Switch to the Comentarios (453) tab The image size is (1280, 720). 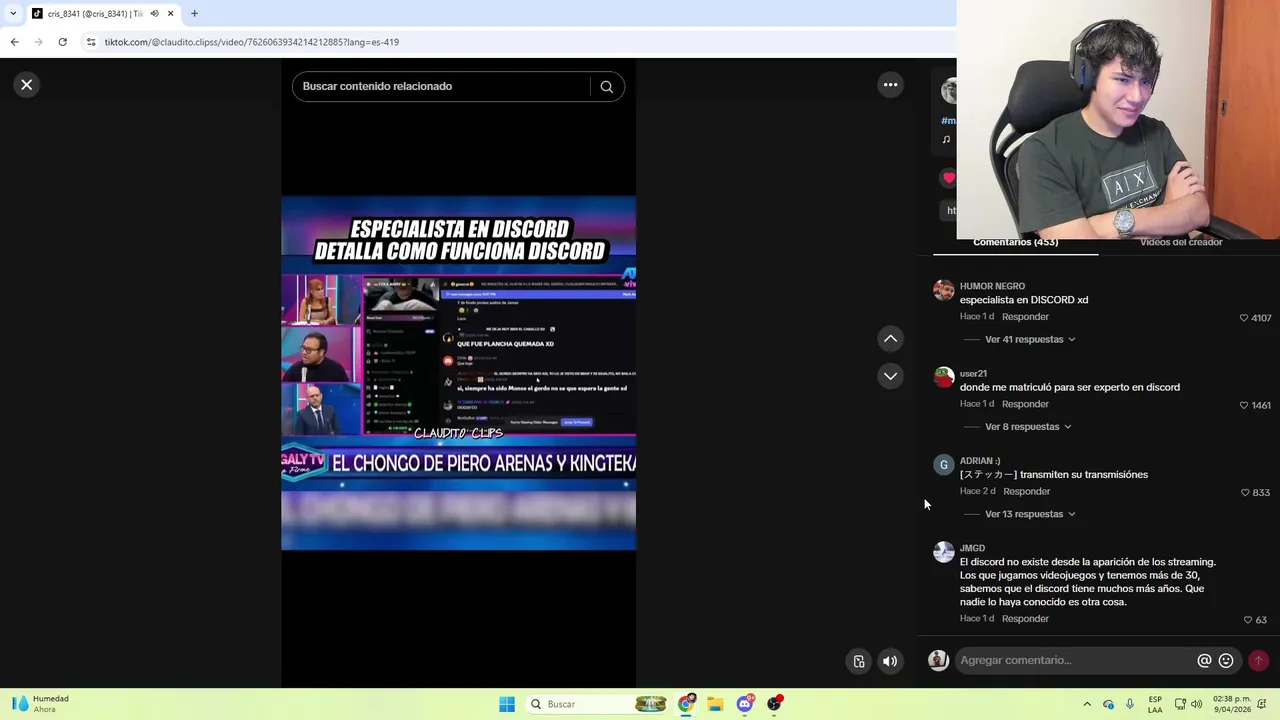click(1015, 243)
